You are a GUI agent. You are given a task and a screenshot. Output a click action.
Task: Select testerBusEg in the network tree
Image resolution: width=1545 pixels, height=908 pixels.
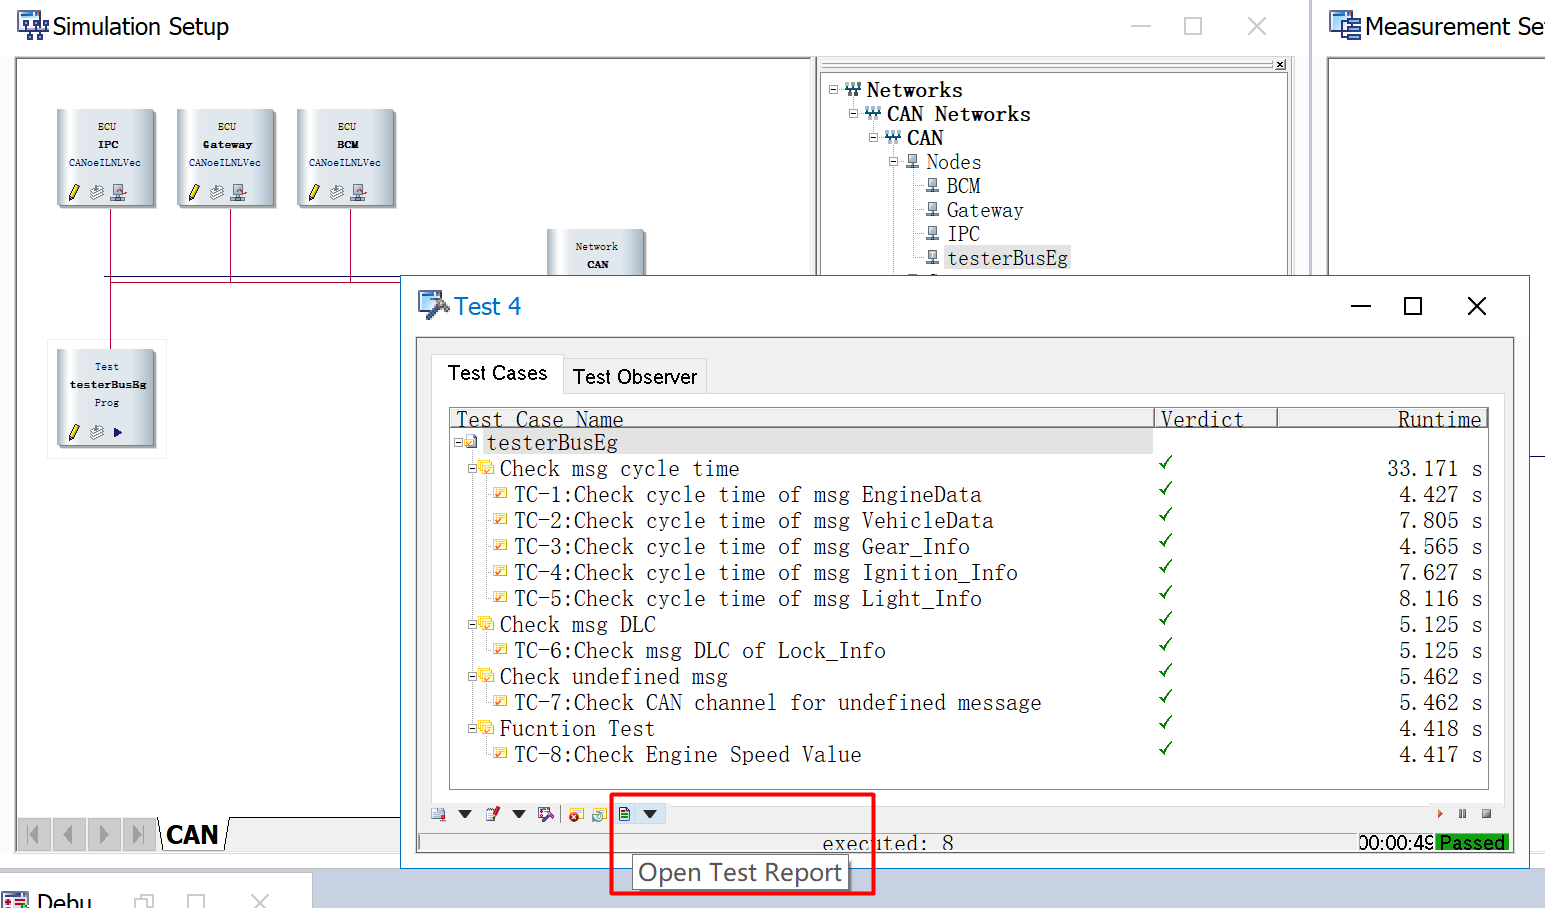(1007, 258)
